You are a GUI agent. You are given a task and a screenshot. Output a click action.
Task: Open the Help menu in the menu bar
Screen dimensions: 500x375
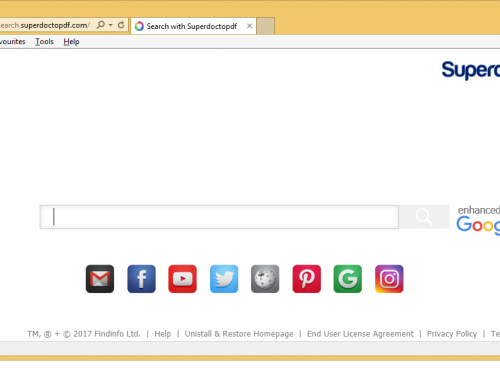pos(71,42)
